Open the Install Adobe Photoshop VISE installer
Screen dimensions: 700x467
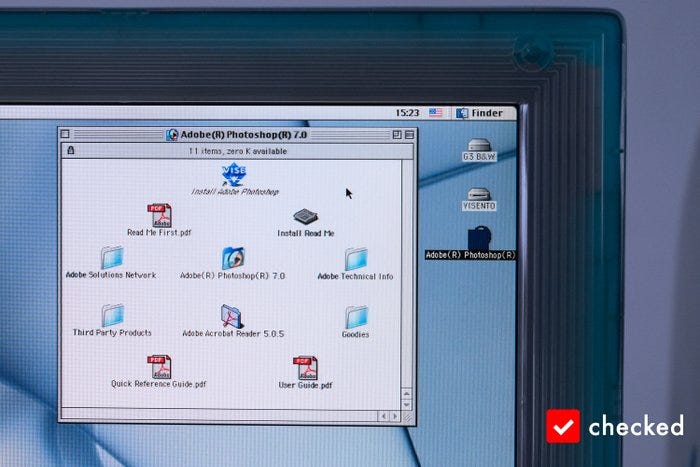pyautogui.click(x=233, y=175)
